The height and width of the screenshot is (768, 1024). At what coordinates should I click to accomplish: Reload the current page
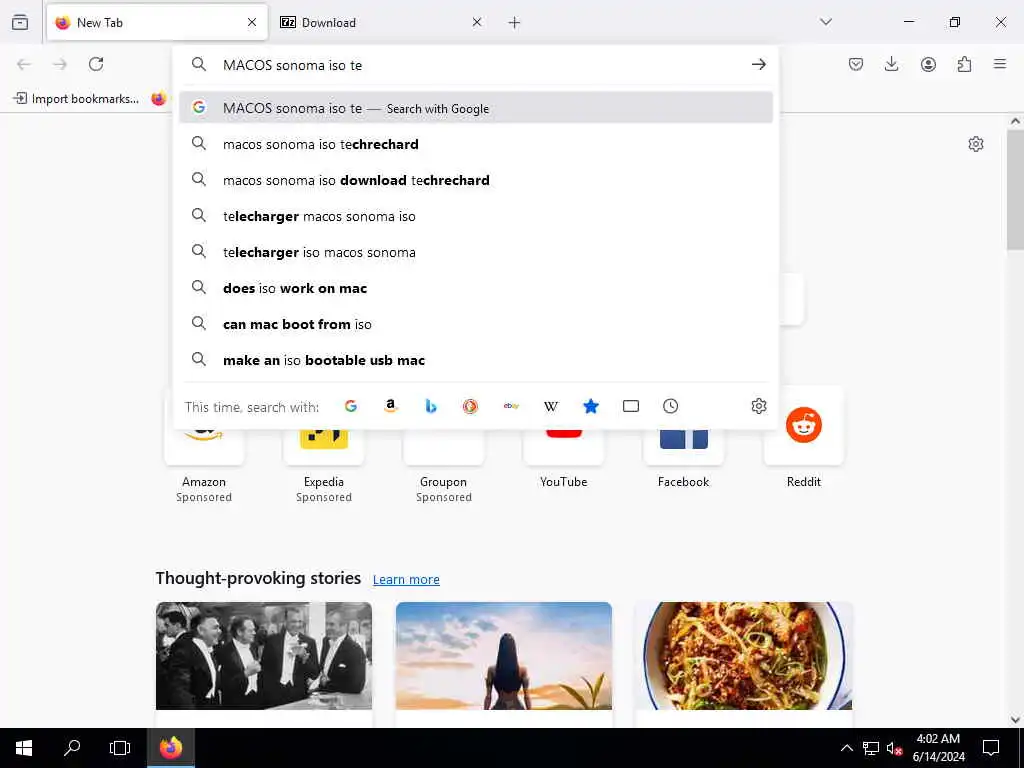click(96, 64)
